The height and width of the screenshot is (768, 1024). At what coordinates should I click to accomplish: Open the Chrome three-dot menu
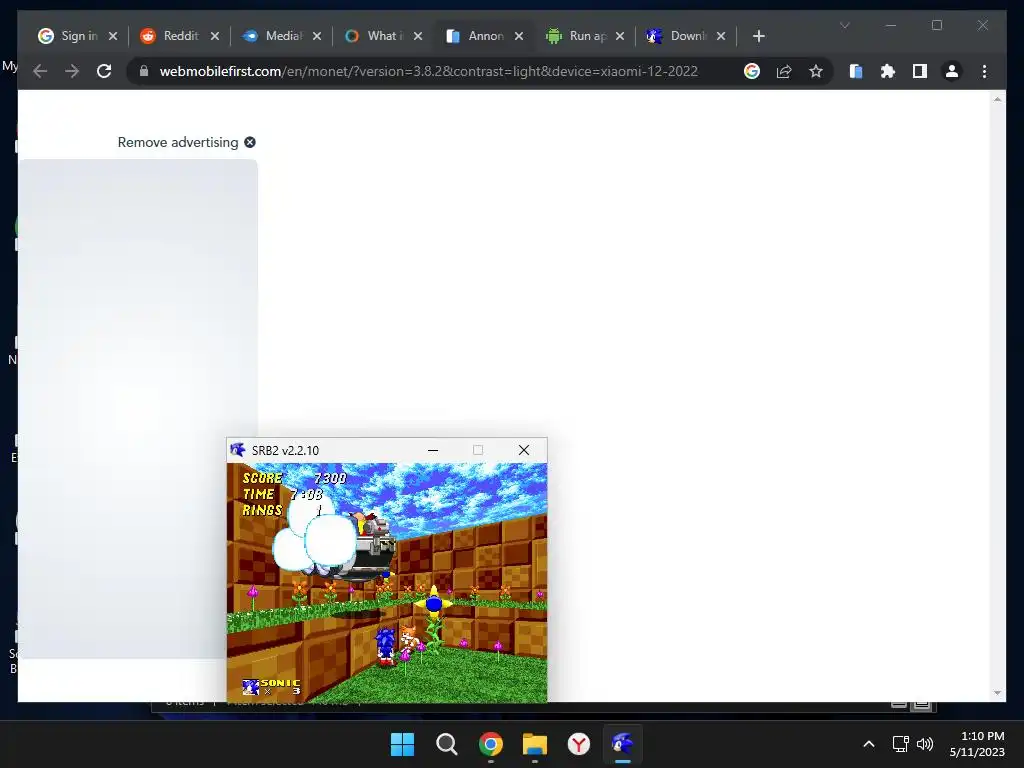pyautogui.click(x=984, y=71)
